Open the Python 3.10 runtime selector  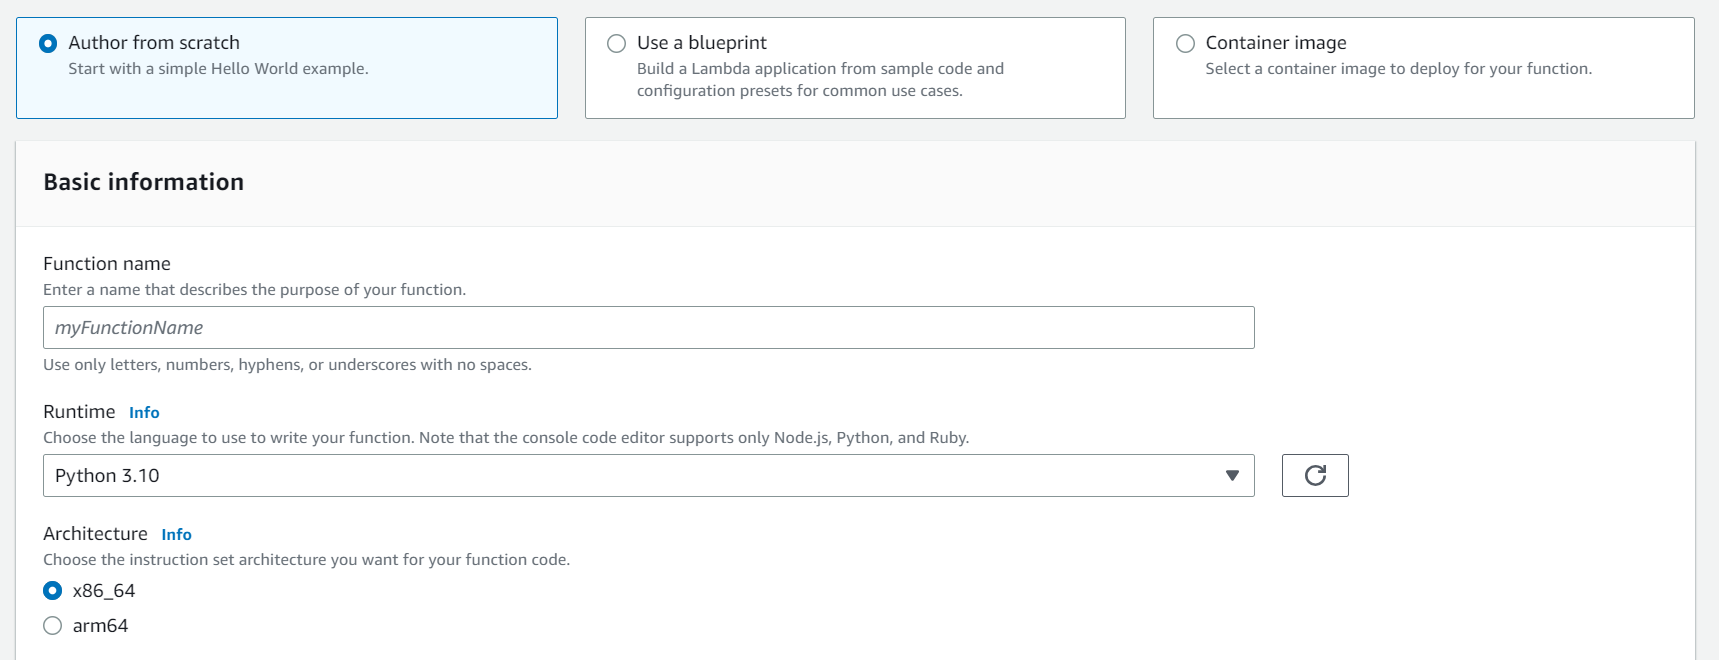pyautogui.click(x=640, y=476)
